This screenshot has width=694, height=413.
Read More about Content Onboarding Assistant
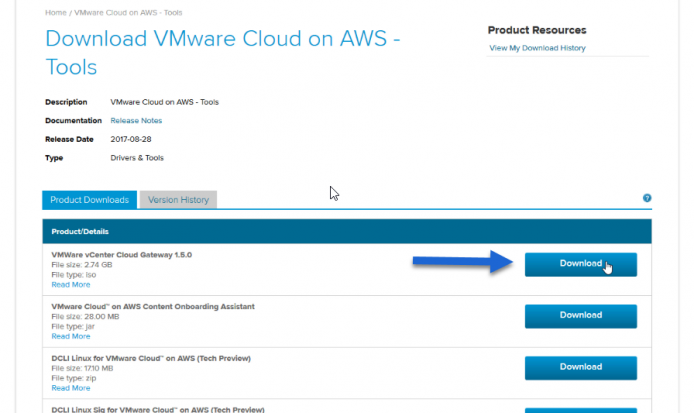click(x=71, y=336)
